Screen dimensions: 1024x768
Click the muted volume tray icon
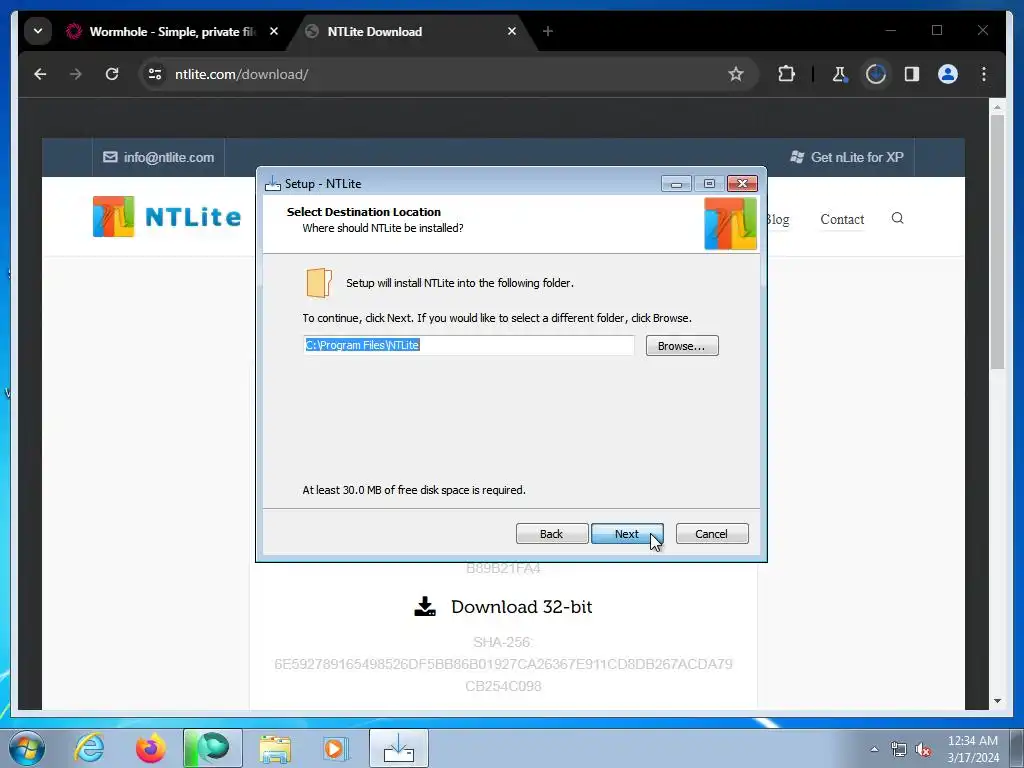[x=923, y=750]
